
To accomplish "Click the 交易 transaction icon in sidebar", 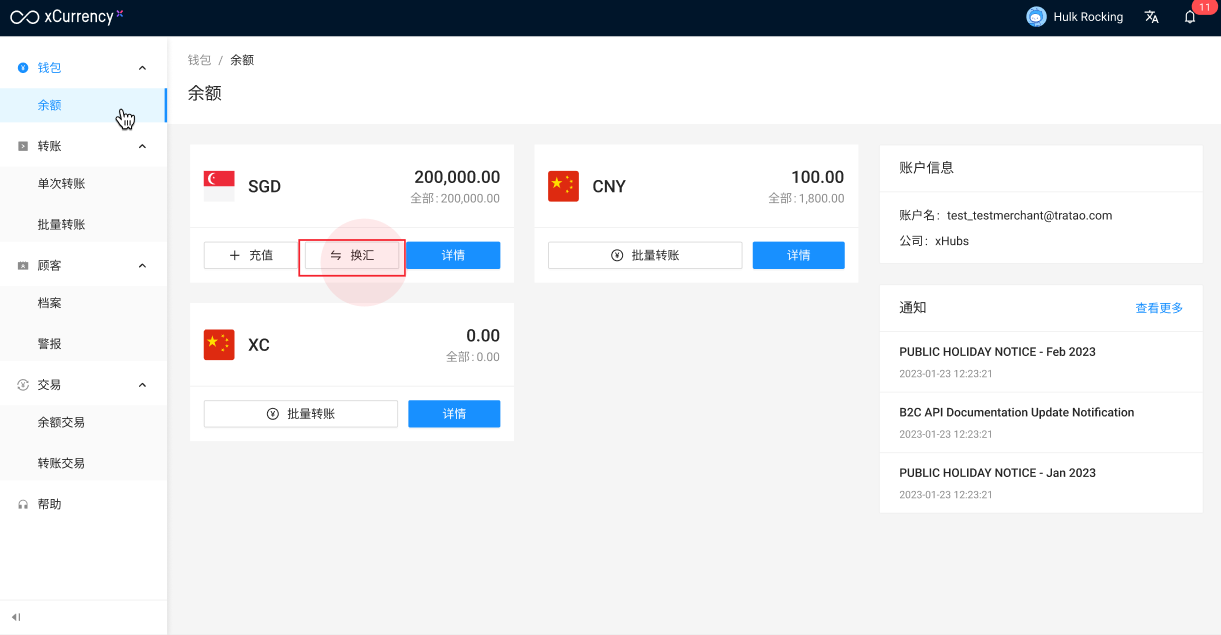I will pos(23,385).
